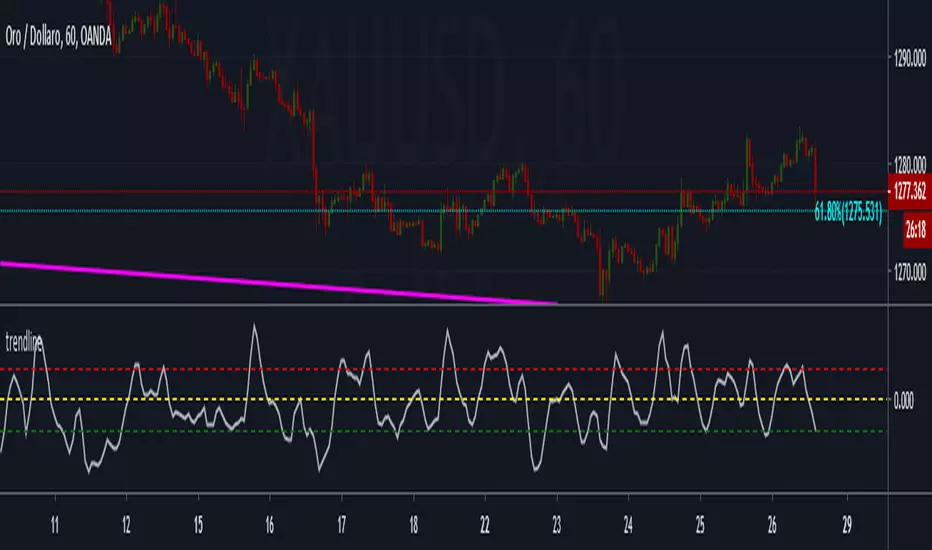Click date 15 on the time axis
The height and width of the screenshot is (550, 932).
(198, 525)
